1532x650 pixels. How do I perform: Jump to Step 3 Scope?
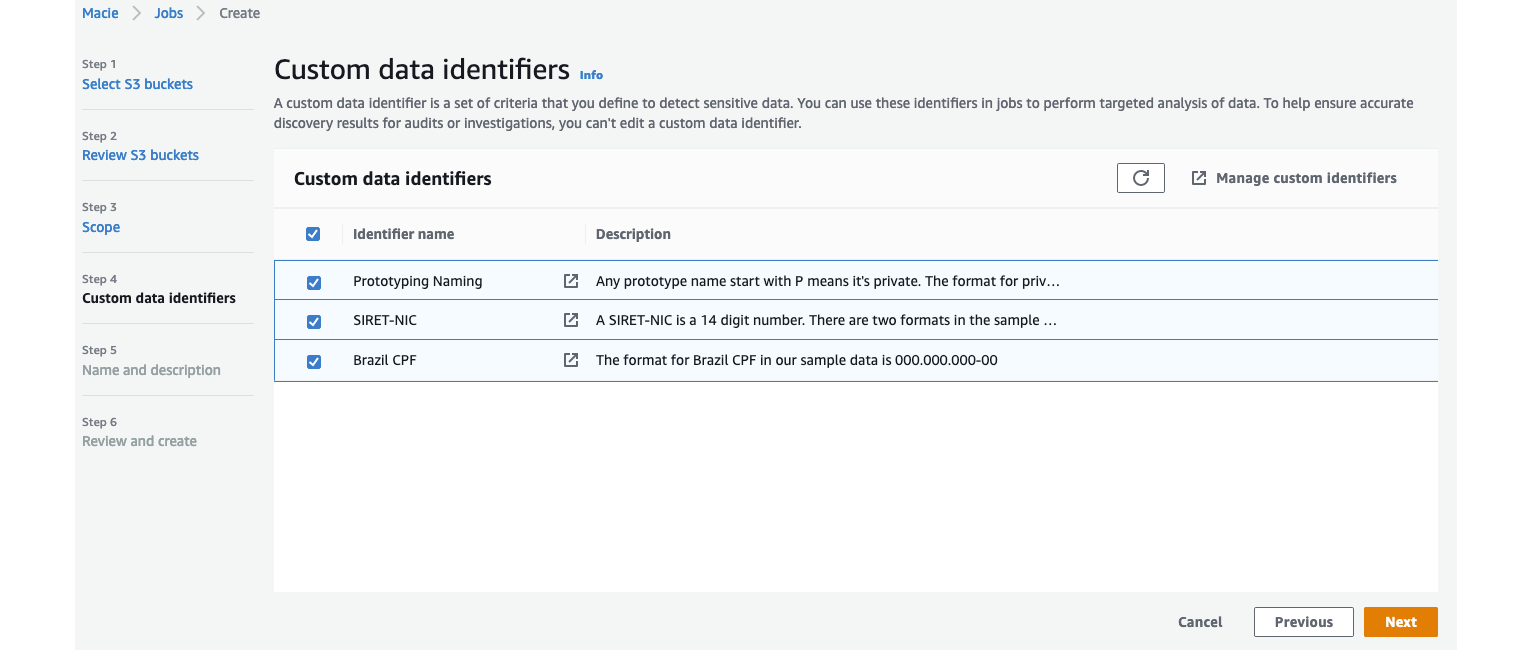point(101,227)
